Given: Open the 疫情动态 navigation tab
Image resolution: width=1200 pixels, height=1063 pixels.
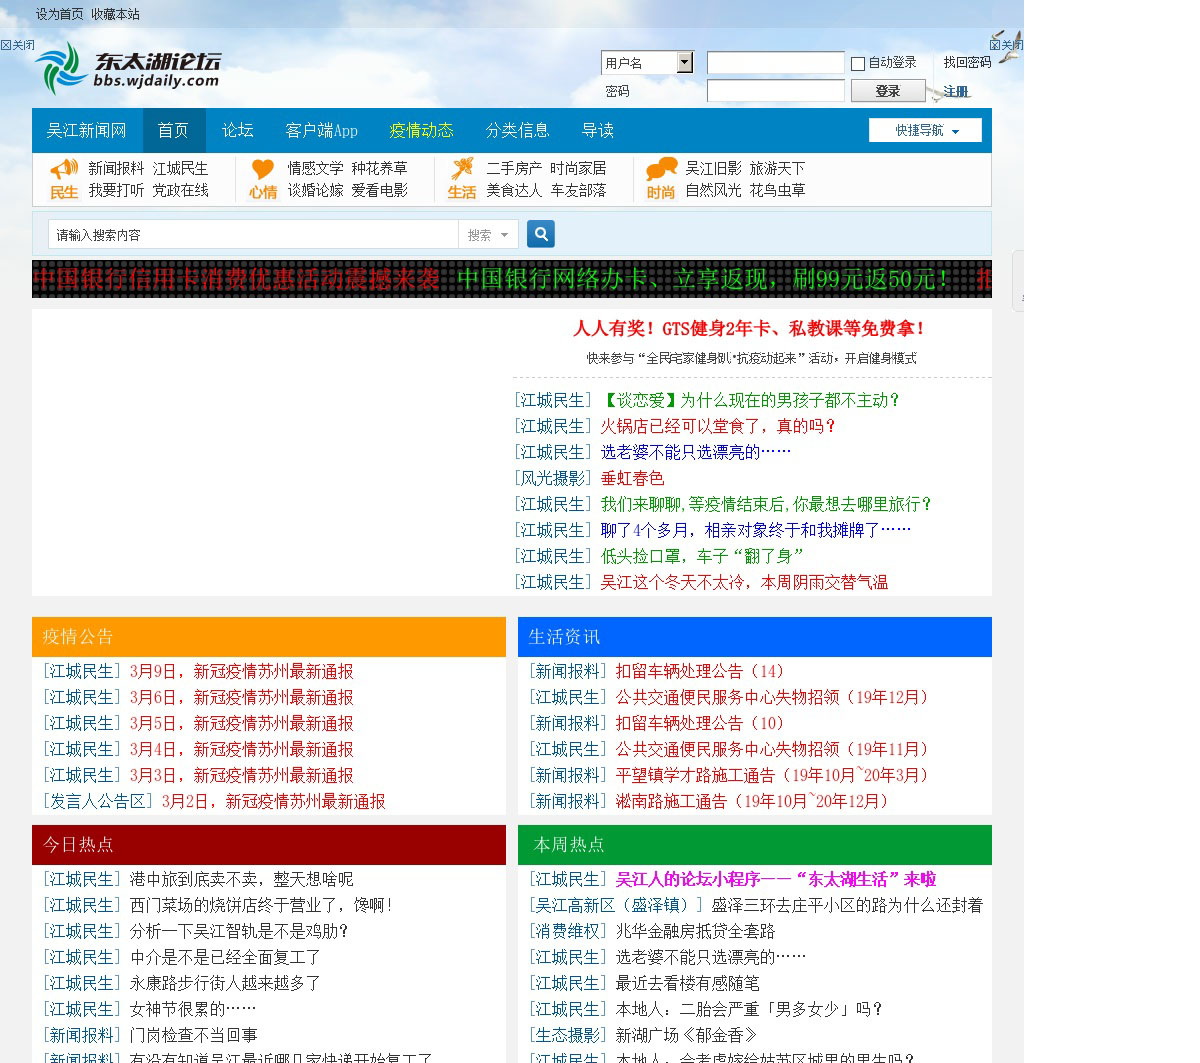Looking at the screenshot, I should tap(421, 131).
